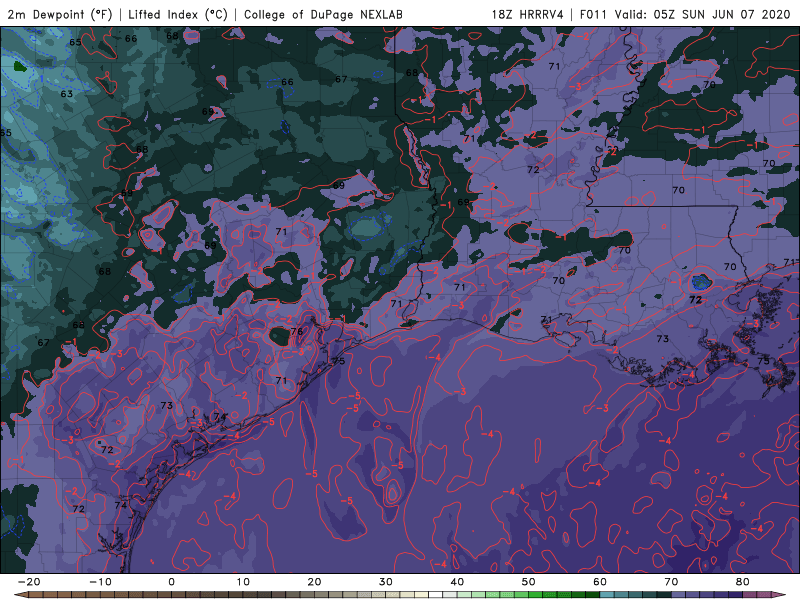Click the teal swatch below the 60 label

(607, 595)
